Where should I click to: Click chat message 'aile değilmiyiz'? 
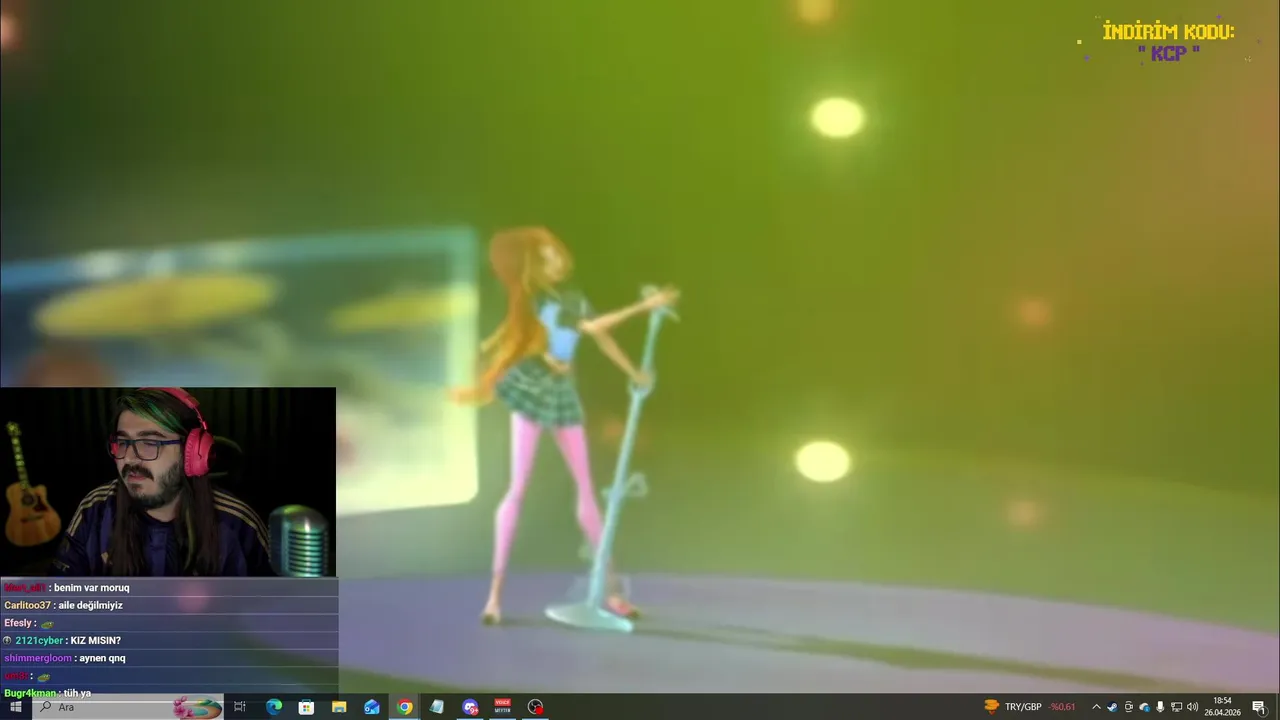coord(91,606)
